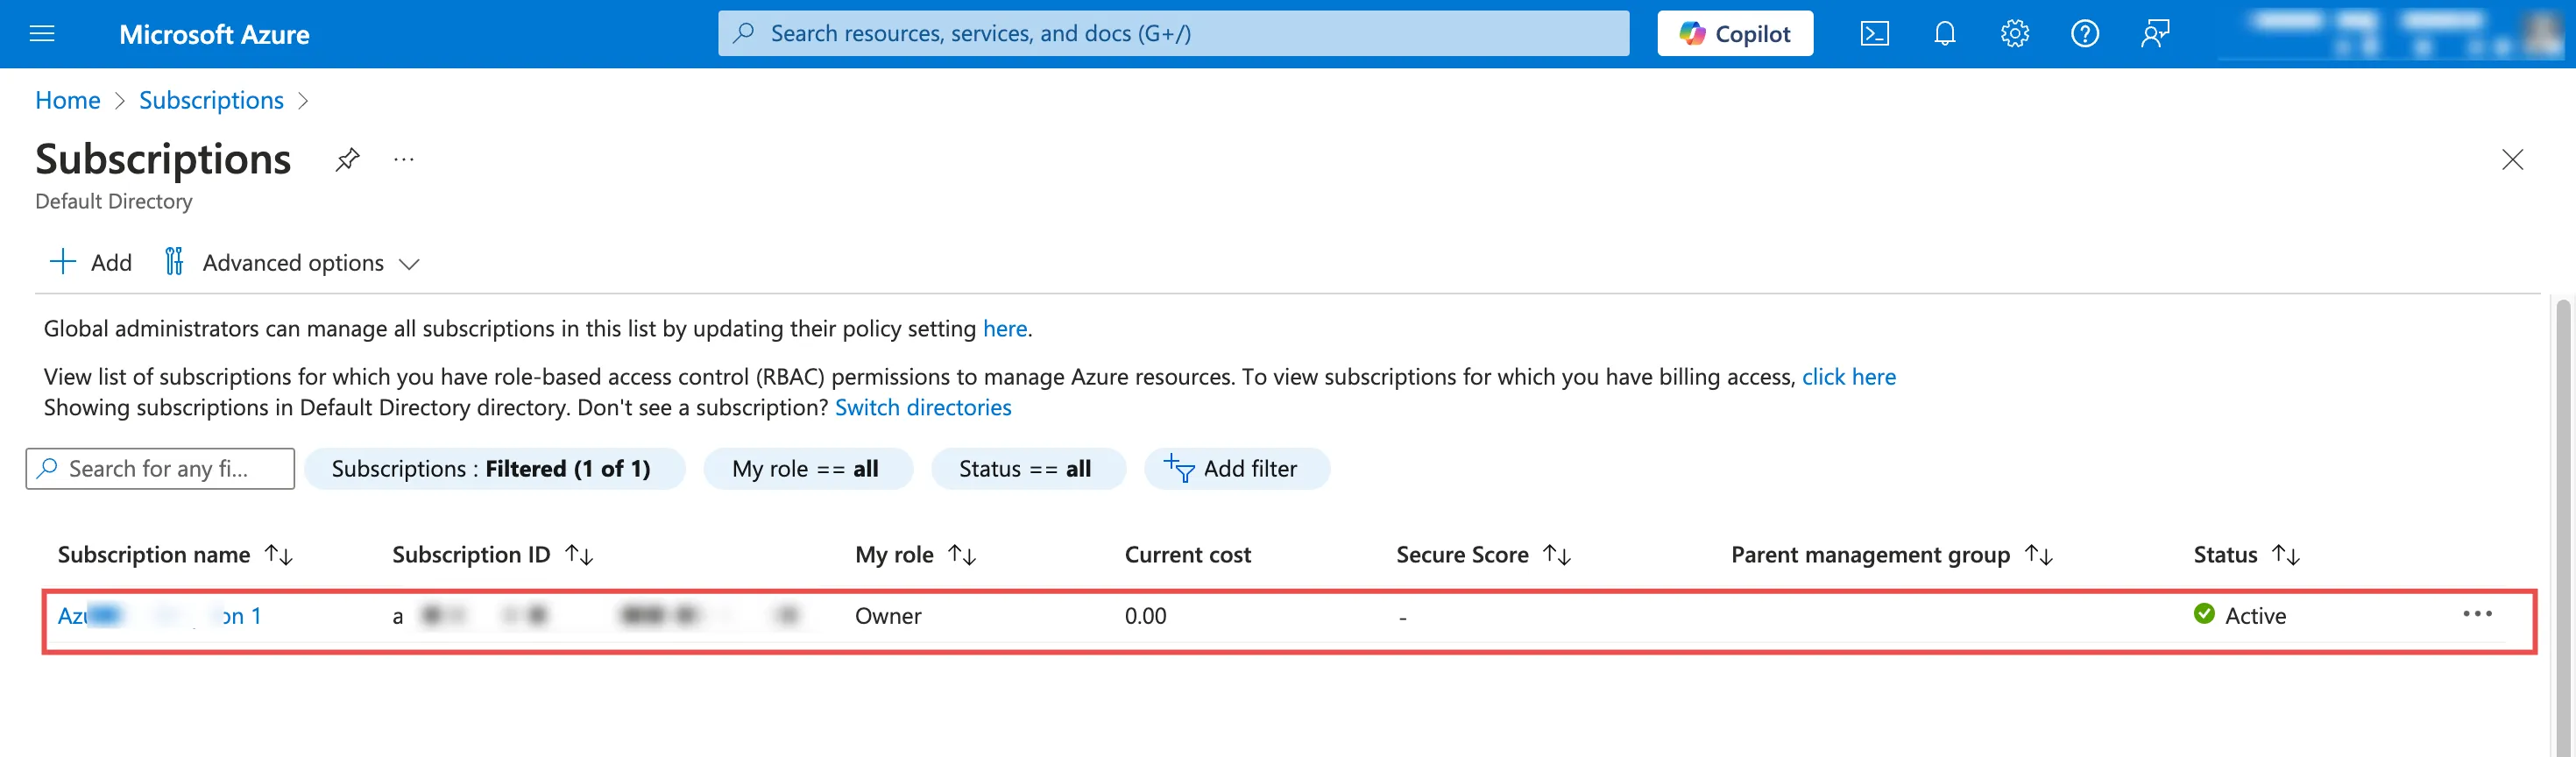2576x757 pixels.
Task: Open the Switch directories link
Action: (x=922, y=407)
